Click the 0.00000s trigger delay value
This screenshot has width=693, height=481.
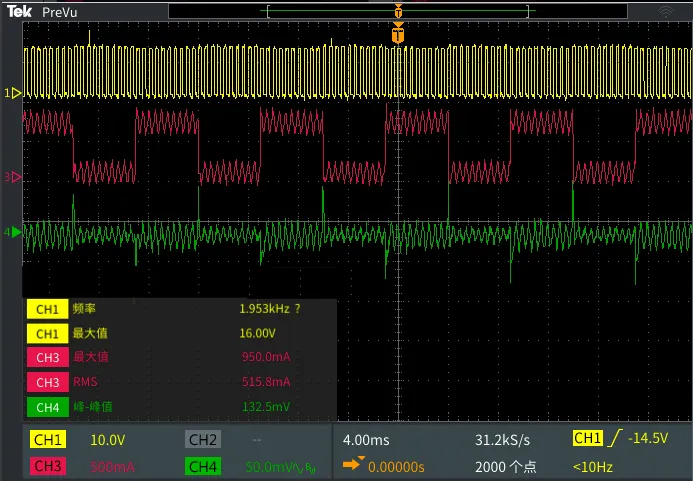pos(396,467)
